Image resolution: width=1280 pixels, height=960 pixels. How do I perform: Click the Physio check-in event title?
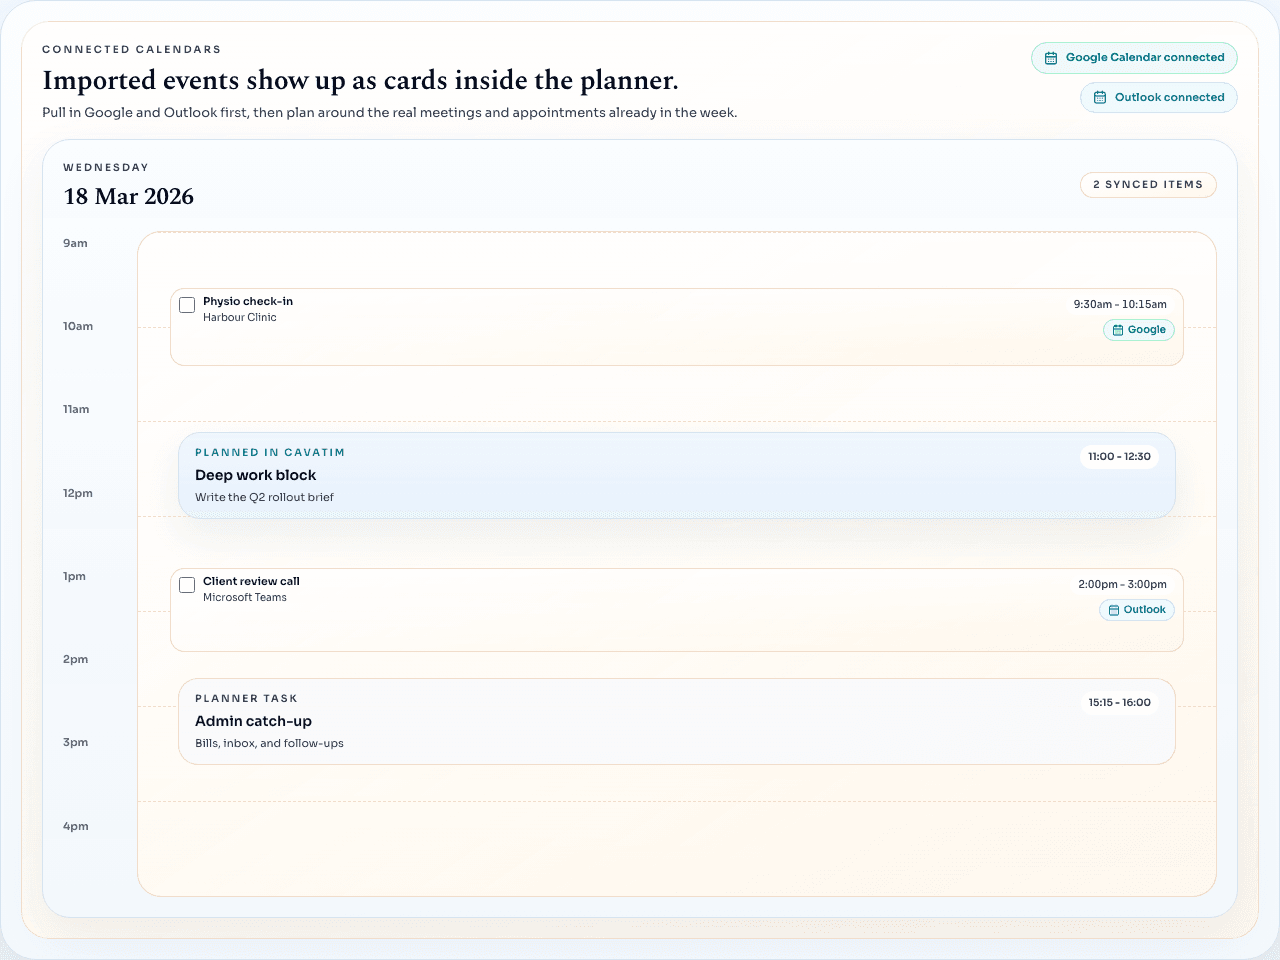point(248,301)
